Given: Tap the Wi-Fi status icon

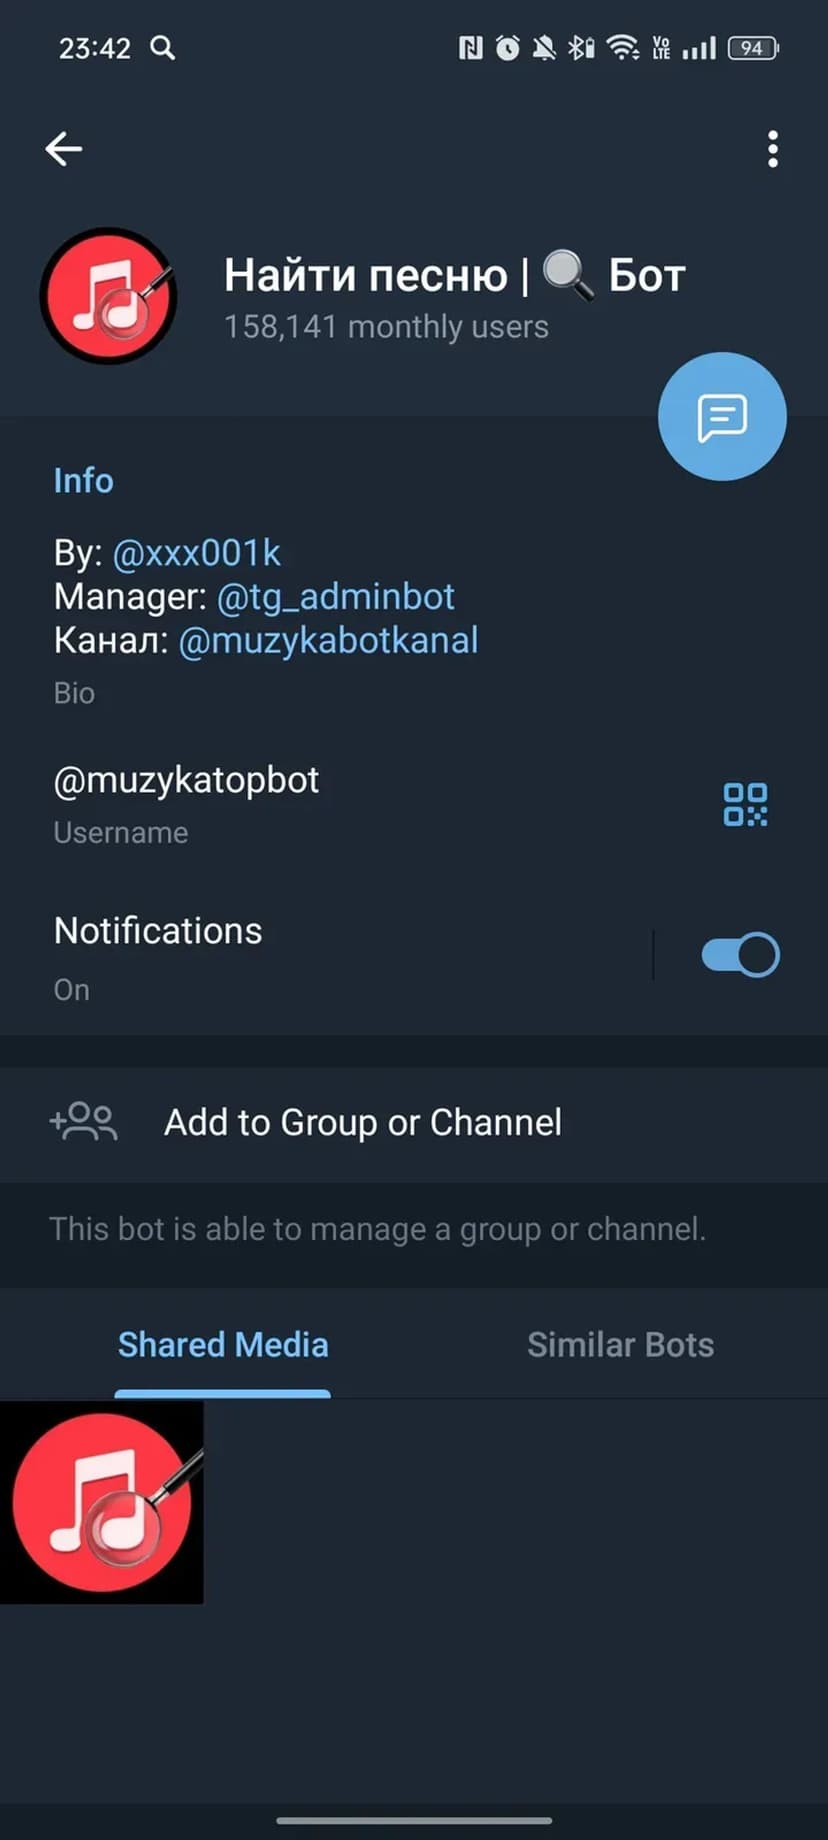Looking at the screenshot, I should 624,47.
